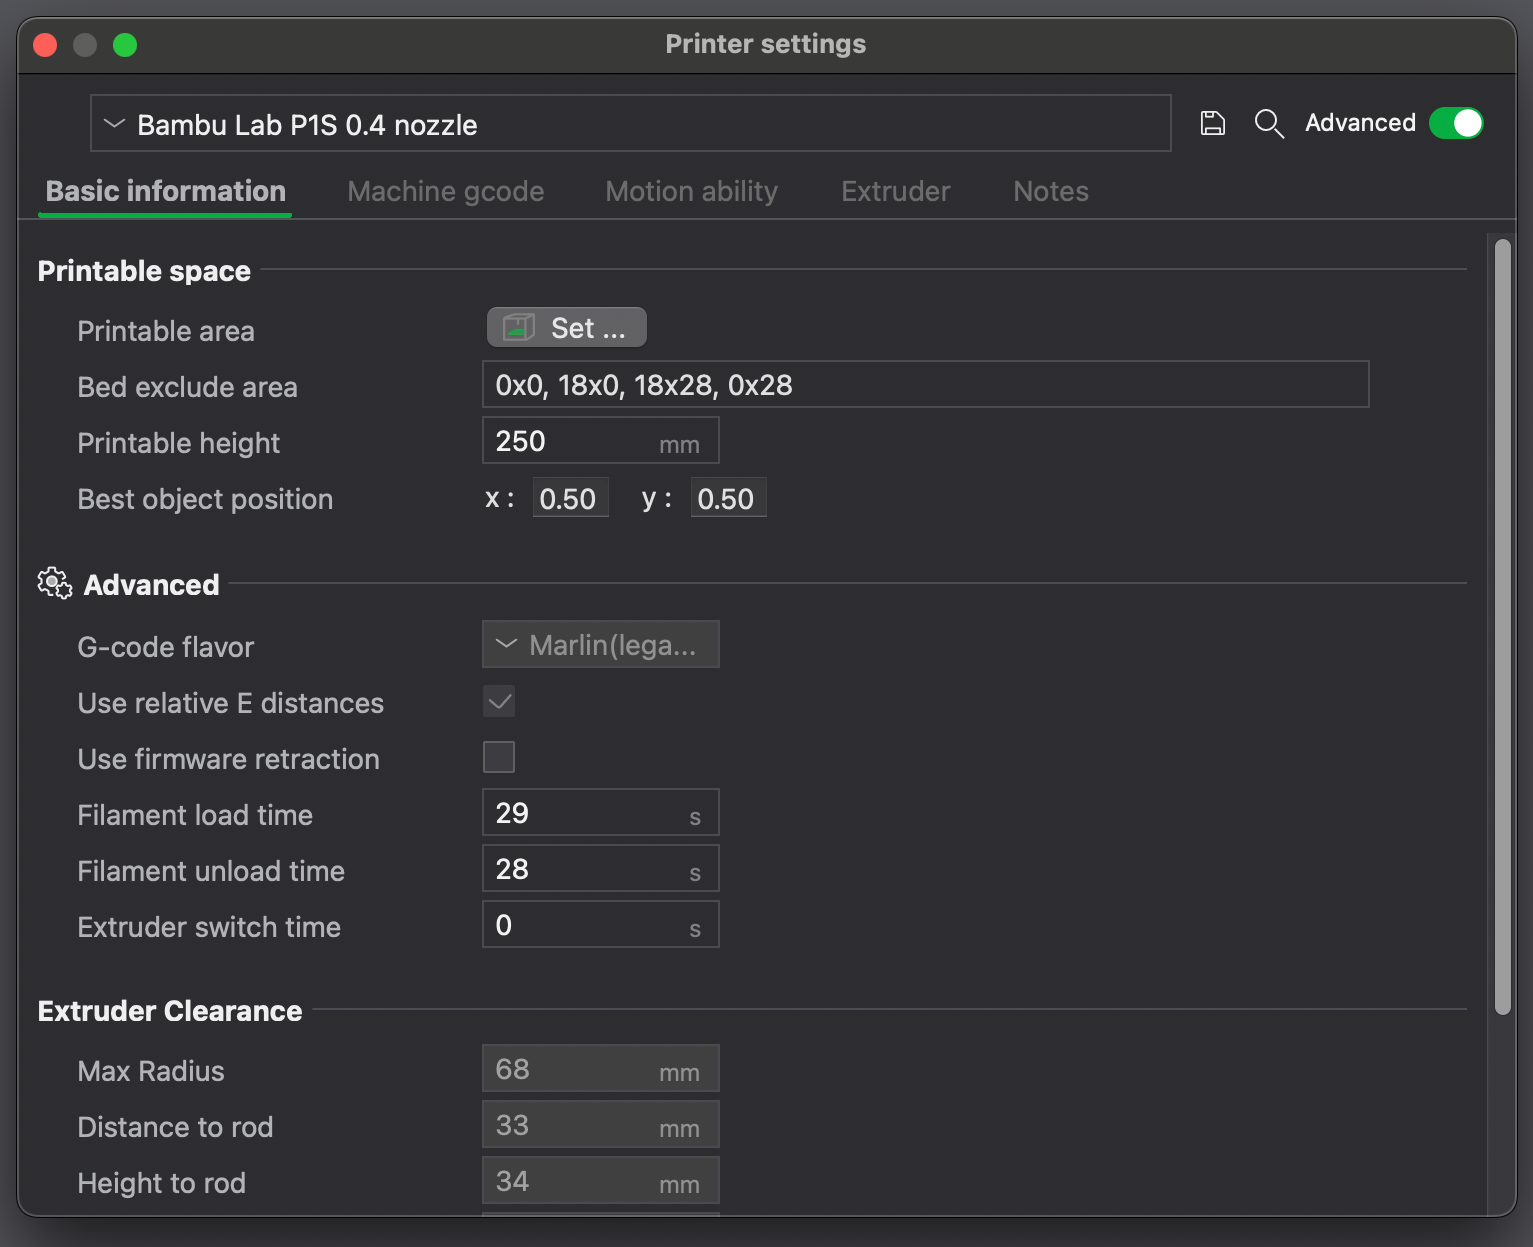This screenshot has height=1247, width=1533.
Task: Click the vertical scrollbar thumb
Action: click(1502, 627)
